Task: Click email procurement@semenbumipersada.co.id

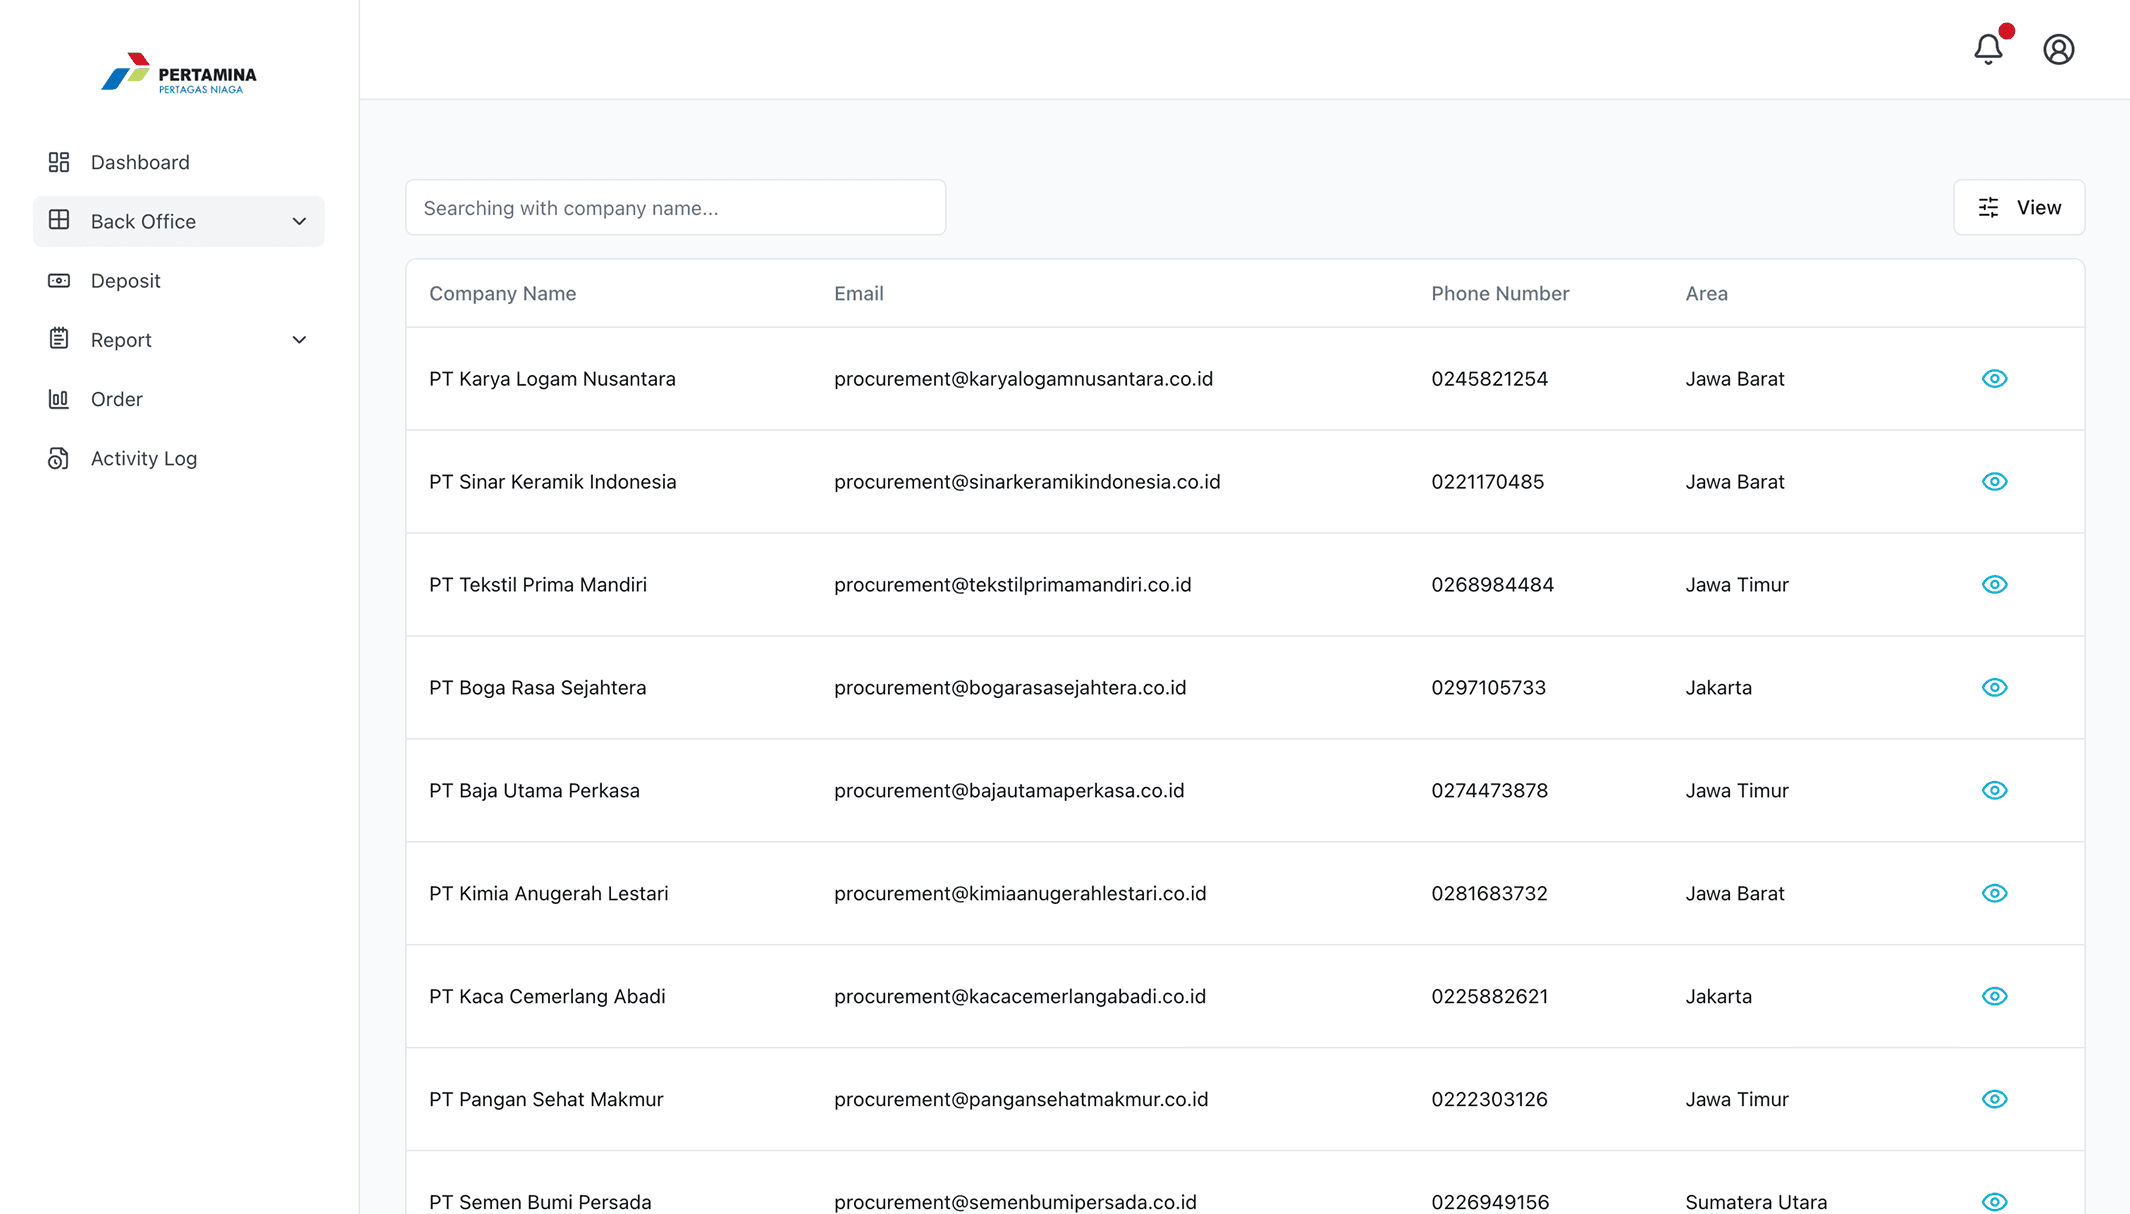Action: (x=1015, y=1202)
